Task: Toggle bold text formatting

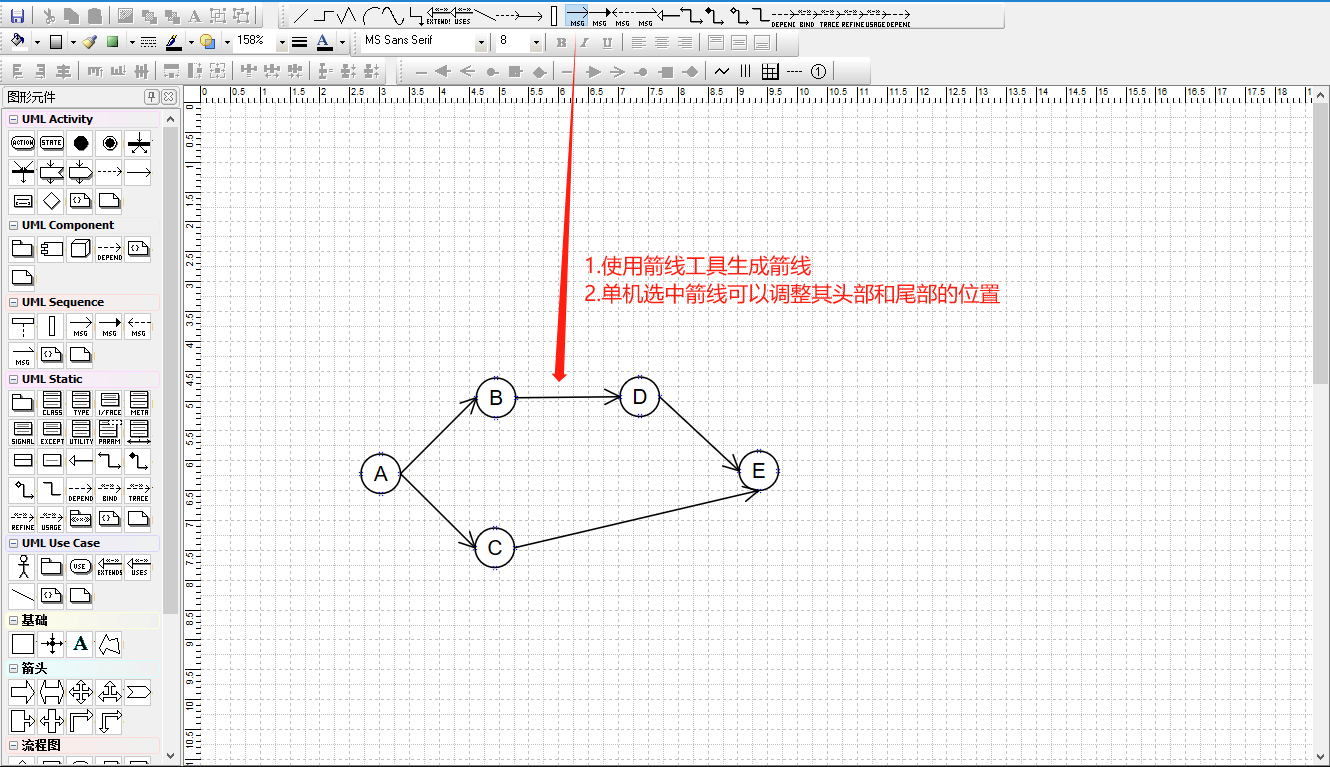Action: tap(560, 42)
